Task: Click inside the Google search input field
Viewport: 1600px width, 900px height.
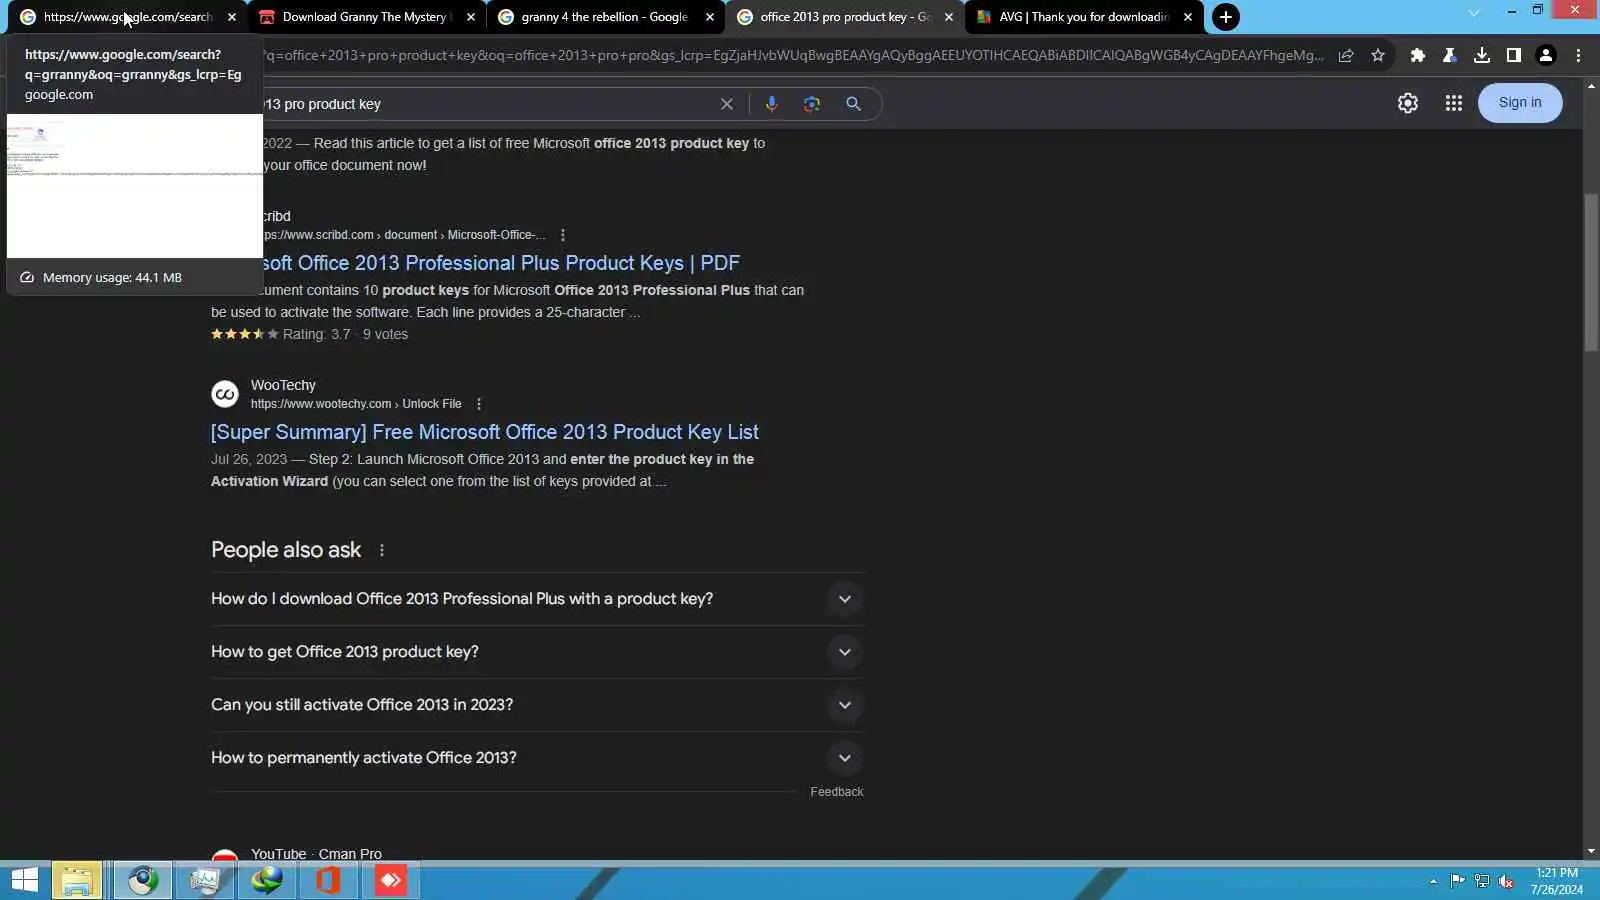Action: coord(490,104)
